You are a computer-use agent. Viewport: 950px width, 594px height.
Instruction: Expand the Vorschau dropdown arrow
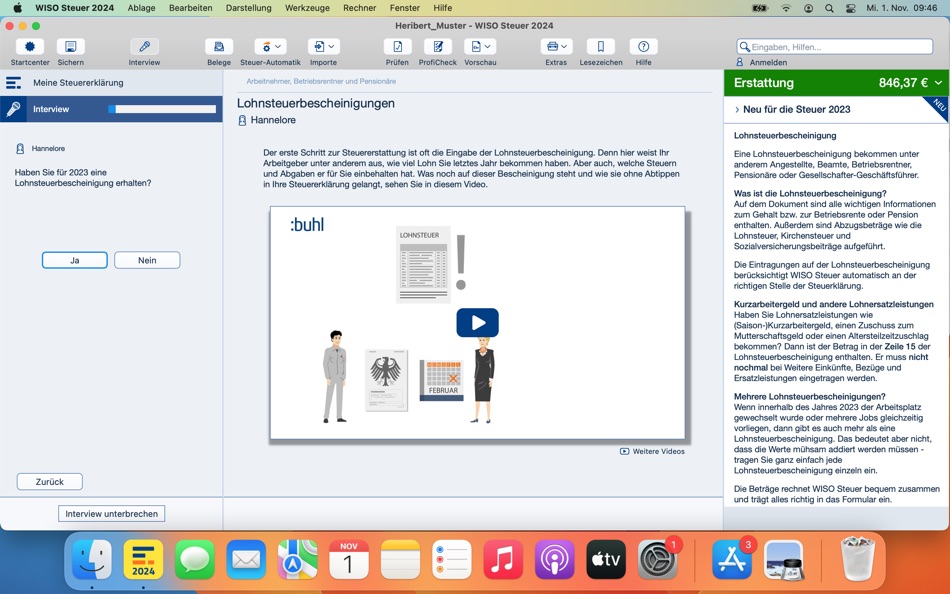click(488, 47)
